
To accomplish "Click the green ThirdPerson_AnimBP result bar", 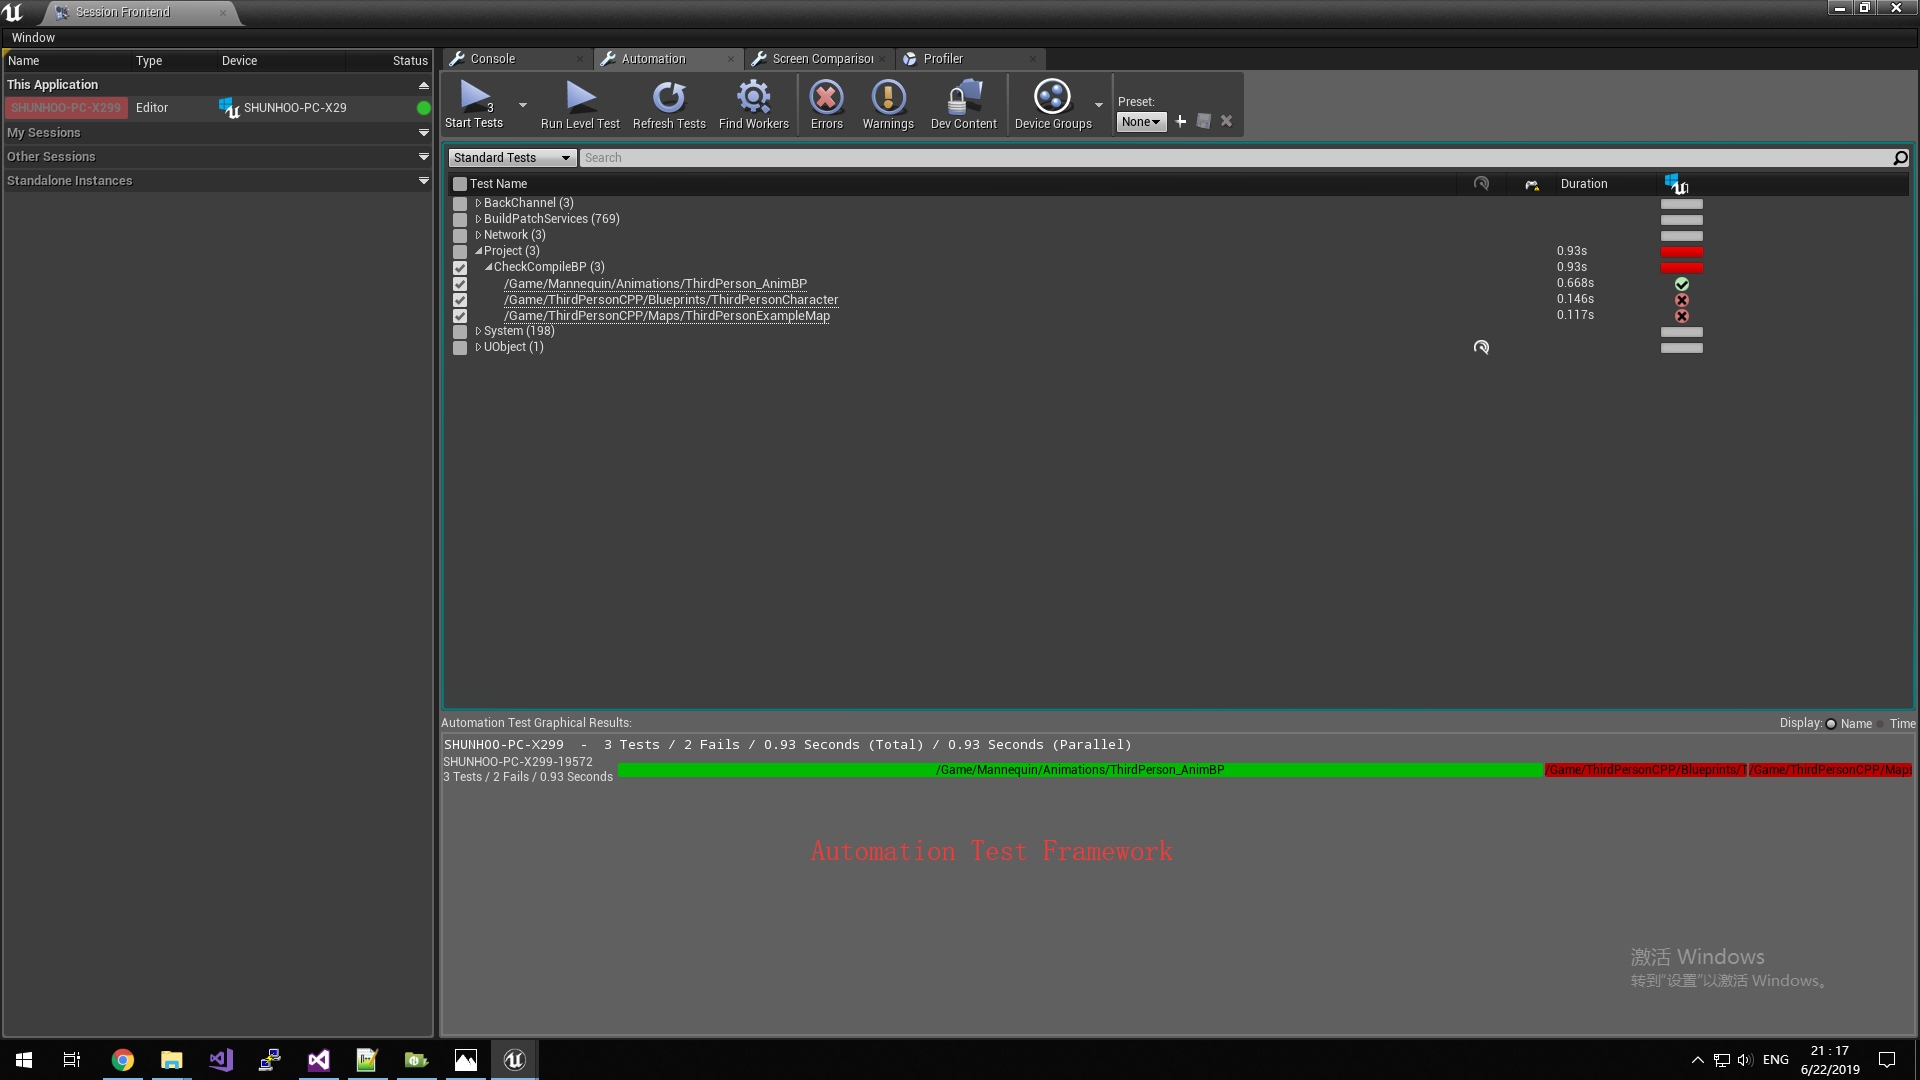I will (1080, 770).
